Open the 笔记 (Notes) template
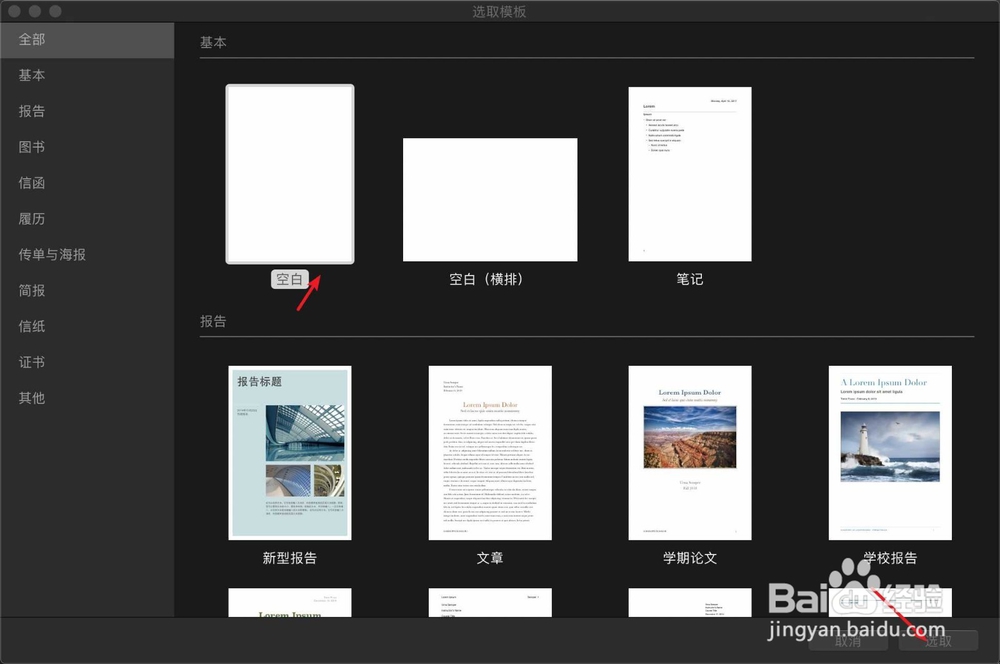Viewport: 1000px width, 664px height. click(x=690, y=173)
